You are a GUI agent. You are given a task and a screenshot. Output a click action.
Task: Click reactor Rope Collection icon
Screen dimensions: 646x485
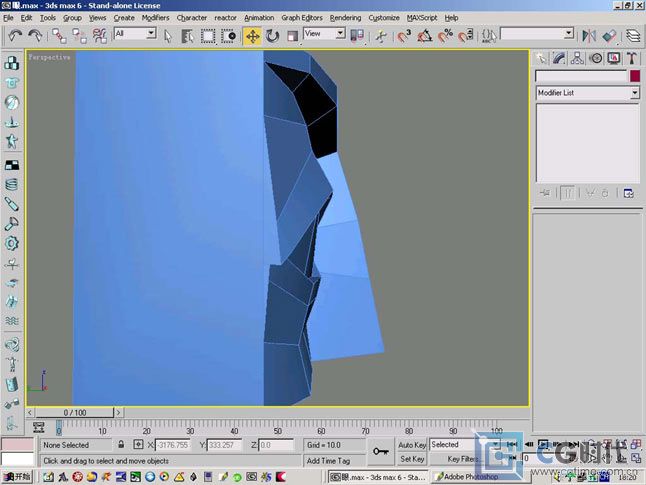pos(12,122)
